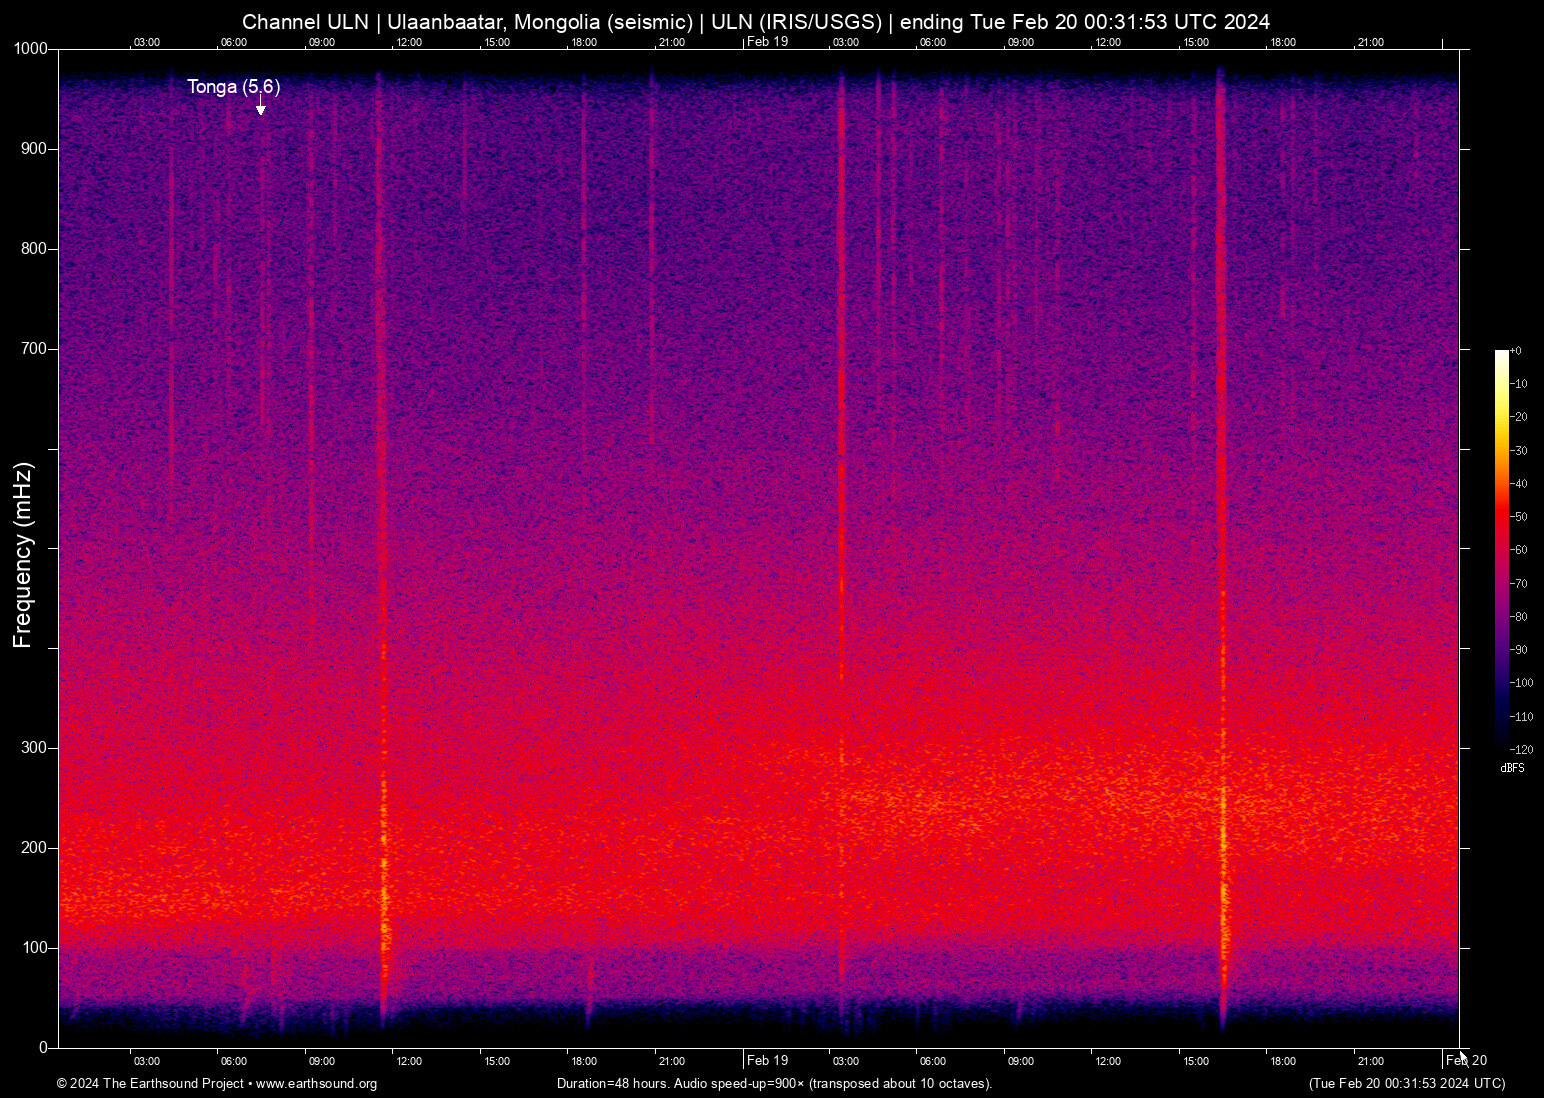The height and width of the screenshot is (1098, 1544).
Task: Click the 100 frequency axis label
Action: [34, 948]
